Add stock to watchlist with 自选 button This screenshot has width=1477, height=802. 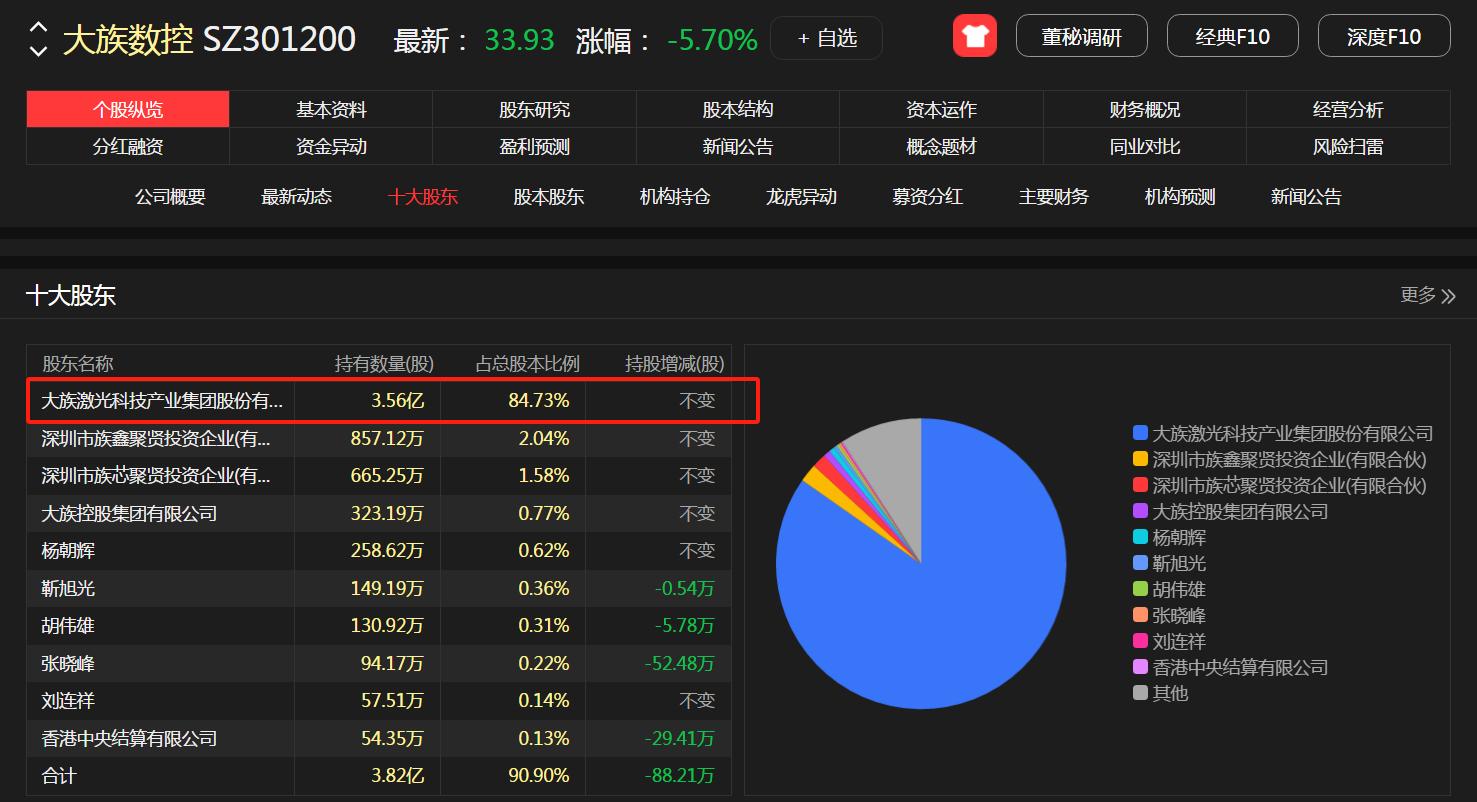point(826,38)
